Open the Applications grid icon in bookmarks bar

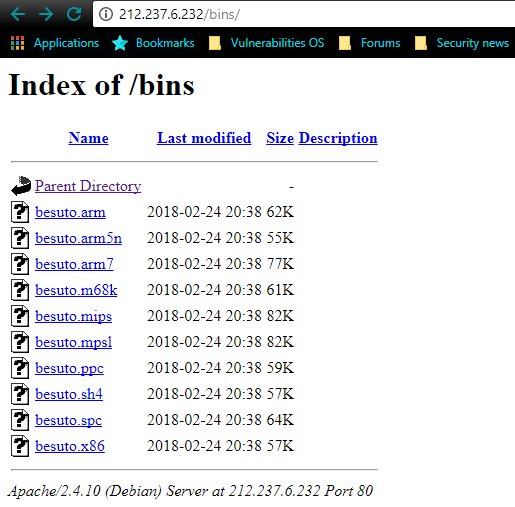17,43
